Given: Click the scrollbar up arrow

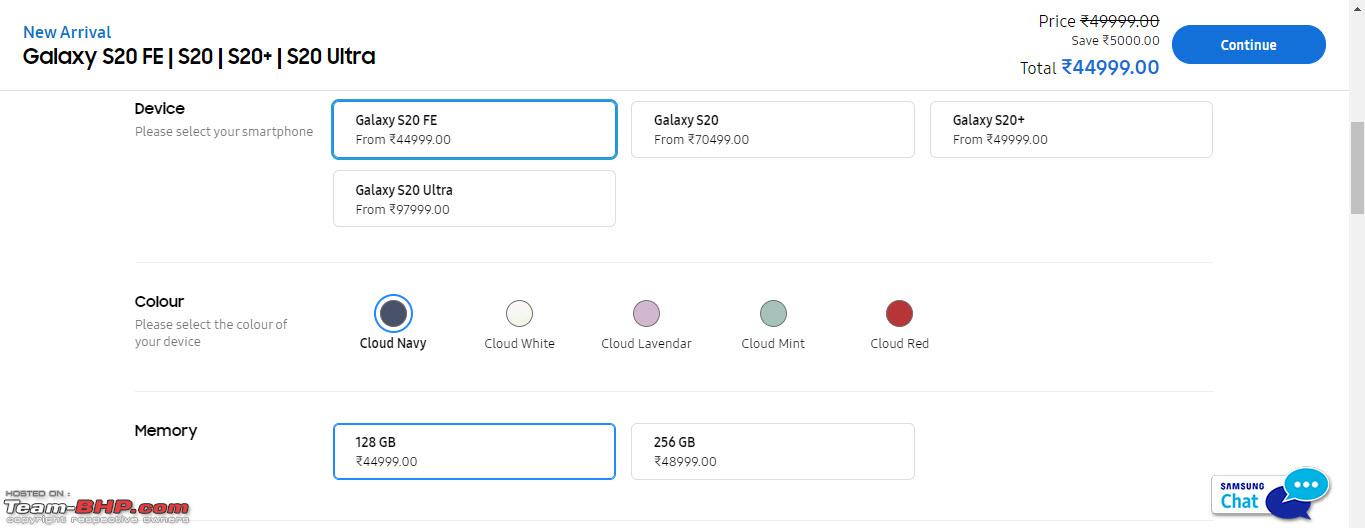Looking at the screenshot, I should point(1357,8).
